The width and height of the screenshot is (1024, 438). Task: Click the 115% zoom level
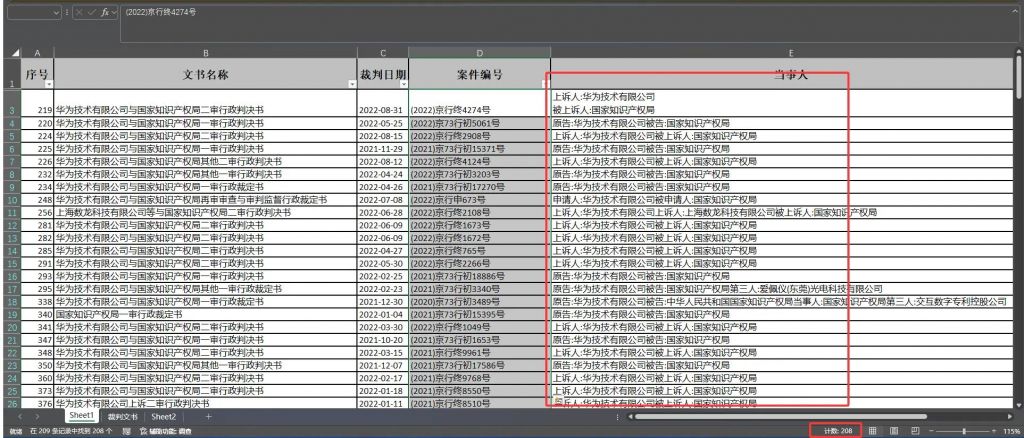point(1013,431)
